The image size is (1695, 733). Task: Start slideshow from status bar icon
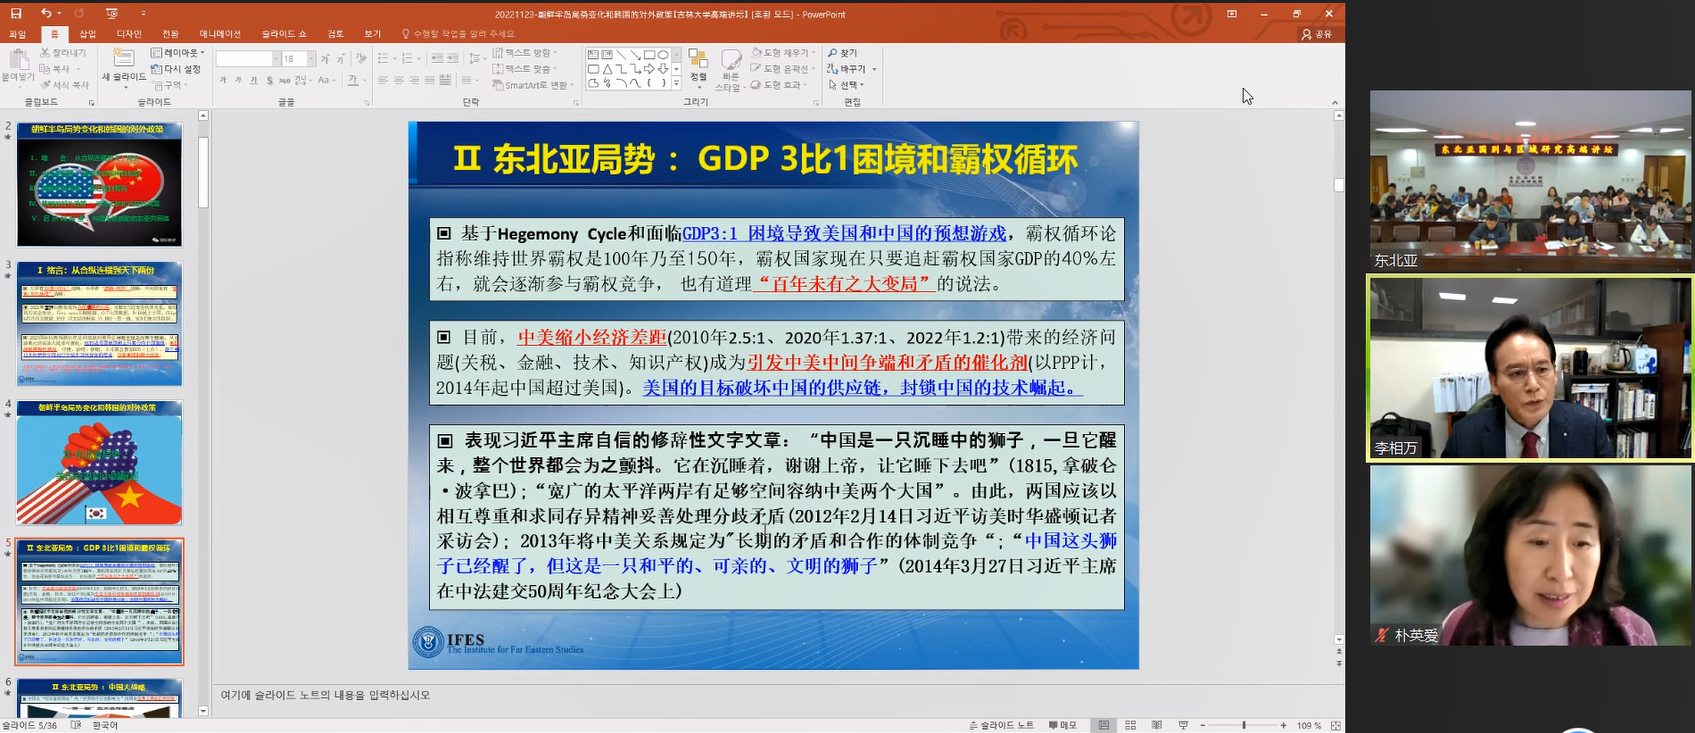tap(1183, 725)
